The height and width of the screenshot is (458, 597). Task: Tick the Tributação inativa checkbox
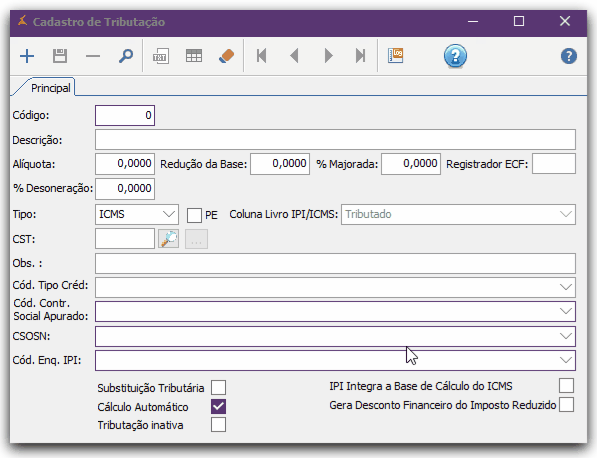[x=219, y=424]
